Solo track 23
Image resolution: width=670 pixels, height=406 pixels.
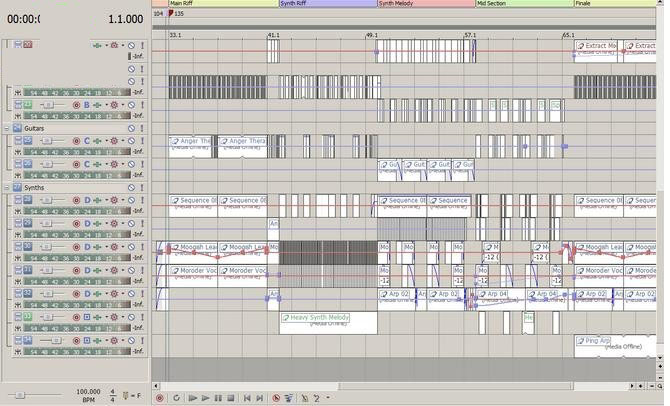click(142, 105)
